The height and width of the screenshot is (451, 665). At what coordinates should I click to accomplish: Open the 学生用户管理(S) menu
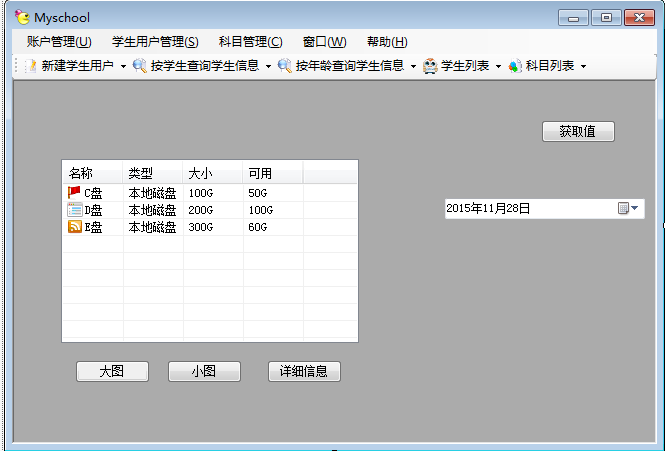155,42
